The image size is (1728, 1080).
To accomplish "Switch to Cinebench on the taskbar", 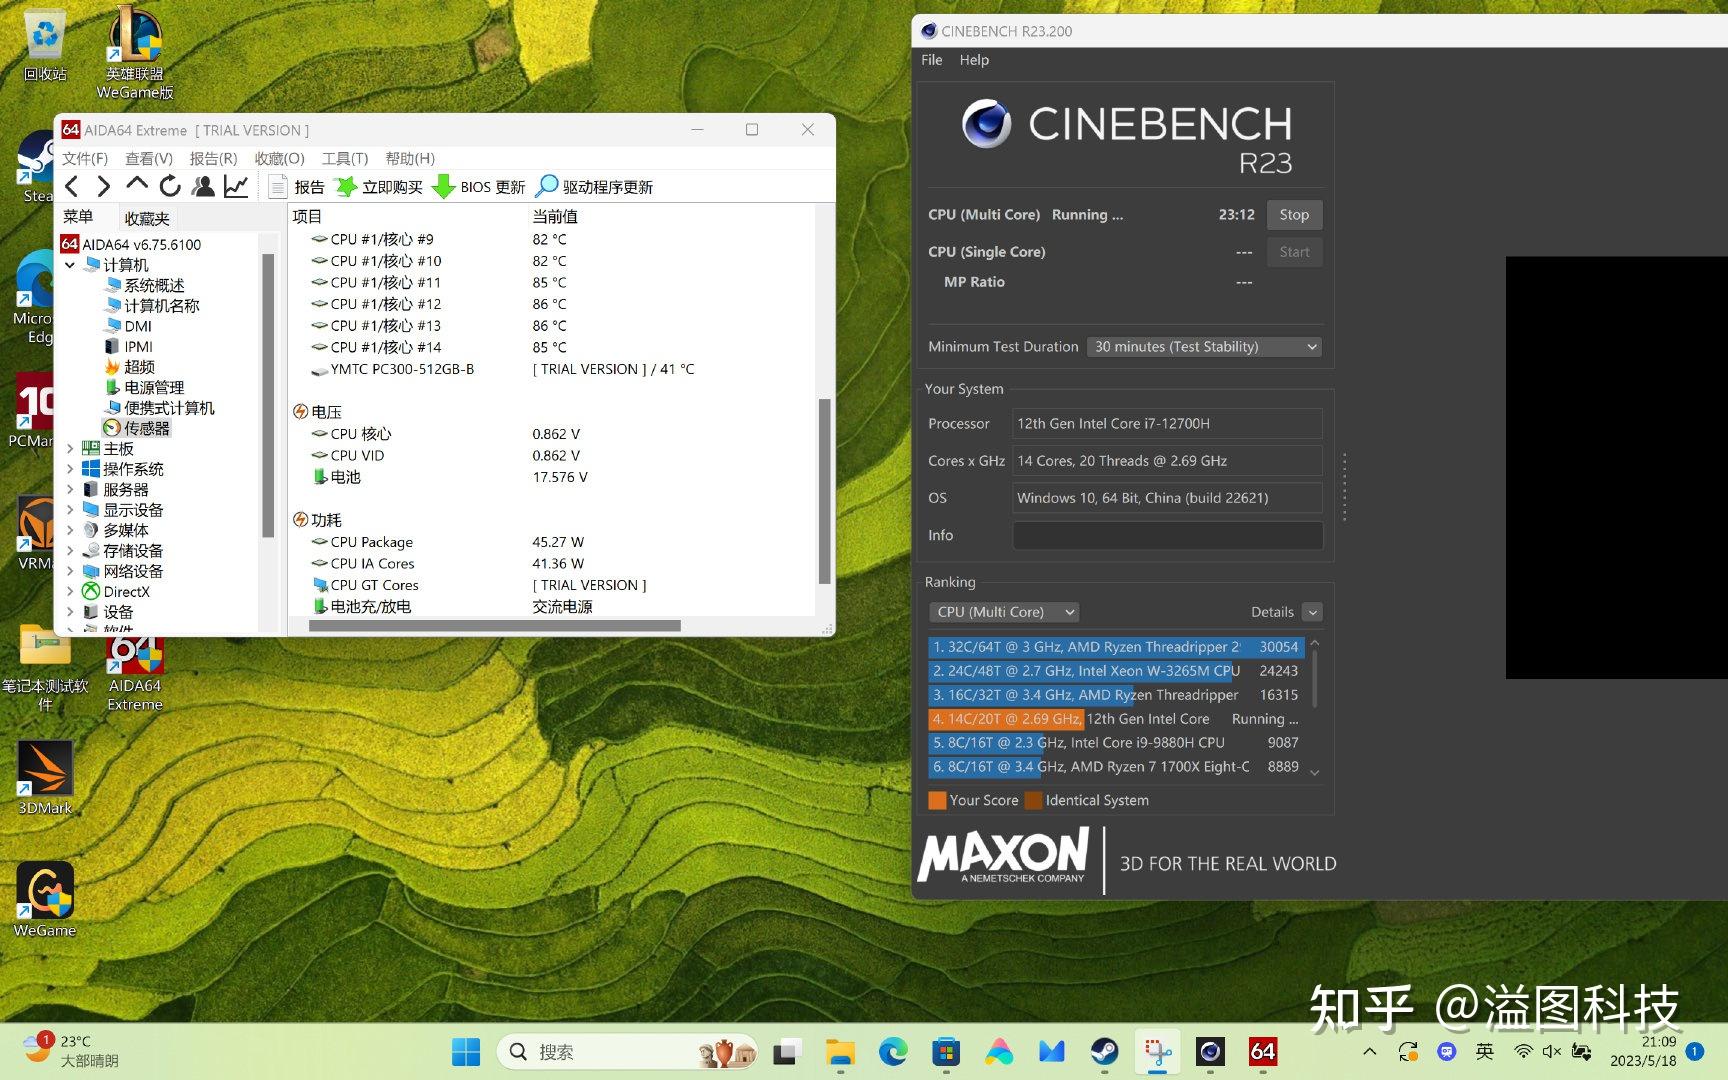I will (1210, 1052).
